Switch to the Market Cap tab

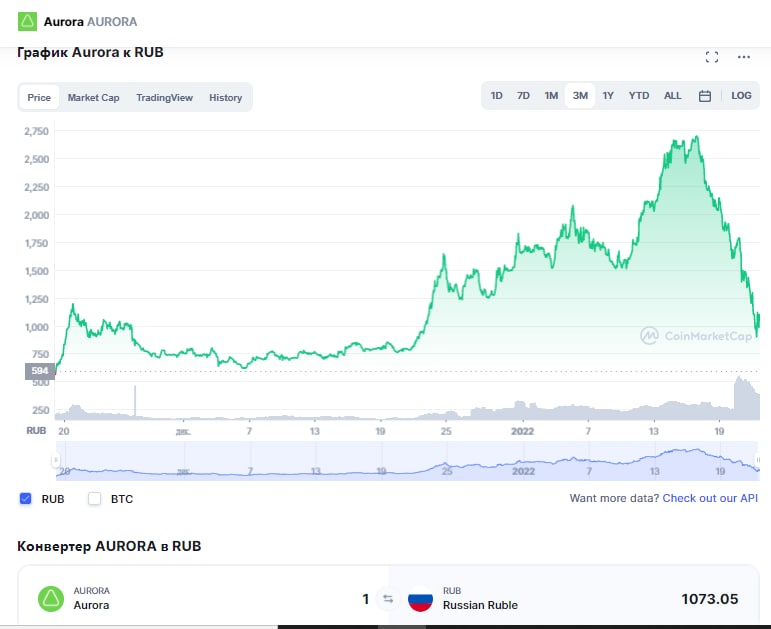[93, 97]
